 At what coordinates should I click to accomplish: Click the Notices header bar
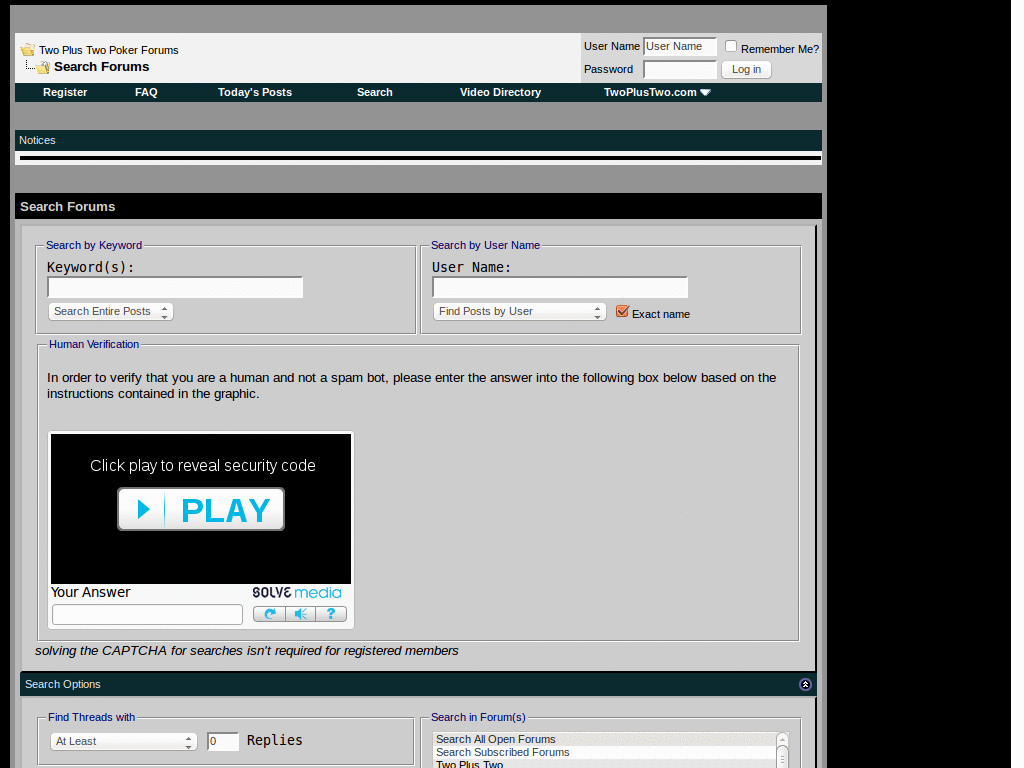(x=418, y=140)
